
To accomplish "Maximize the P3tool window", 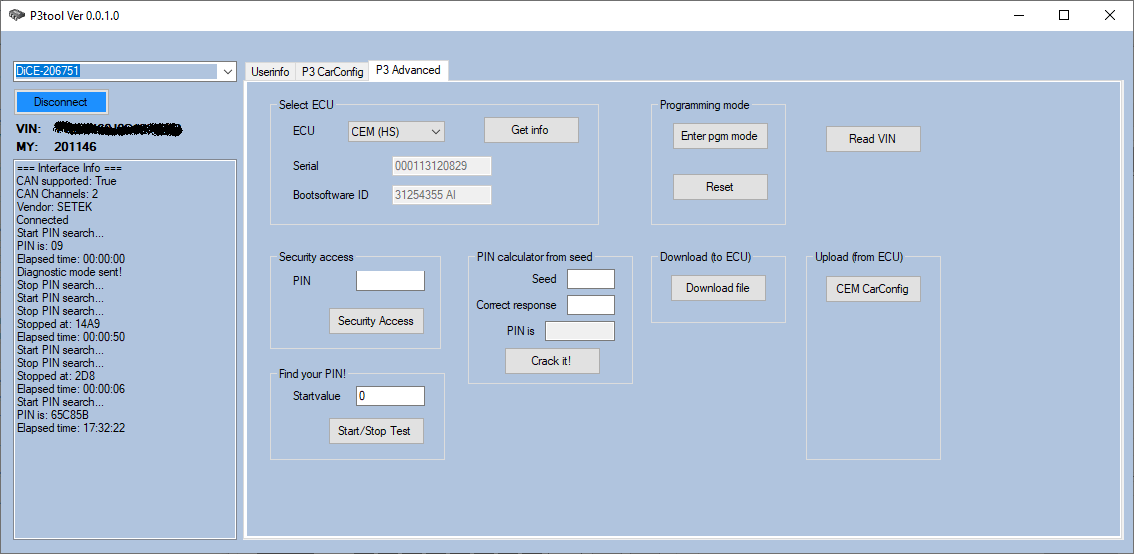I will pos(1064,15).
